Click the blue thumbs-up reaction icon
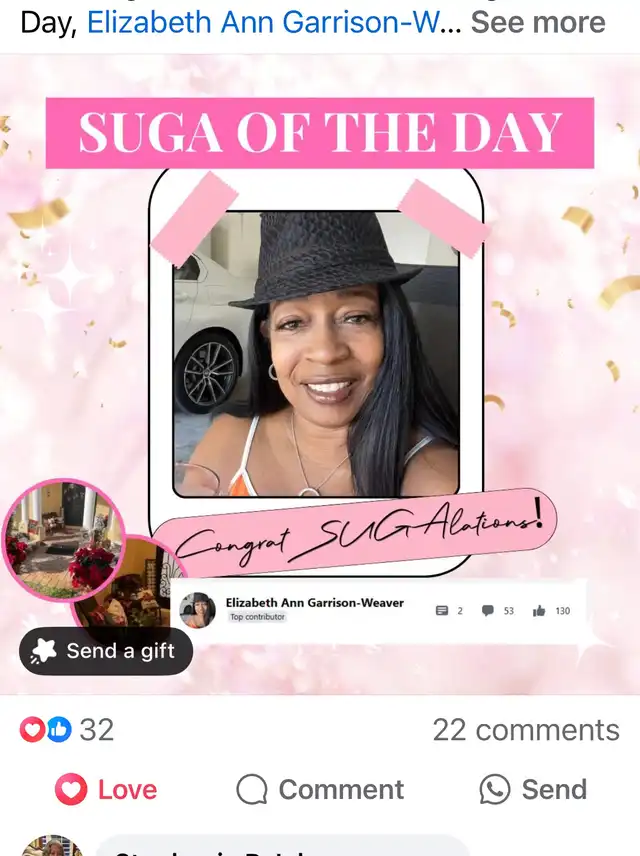Image resolution: width=640 pixels, height=856 pixels. [59, 729]
